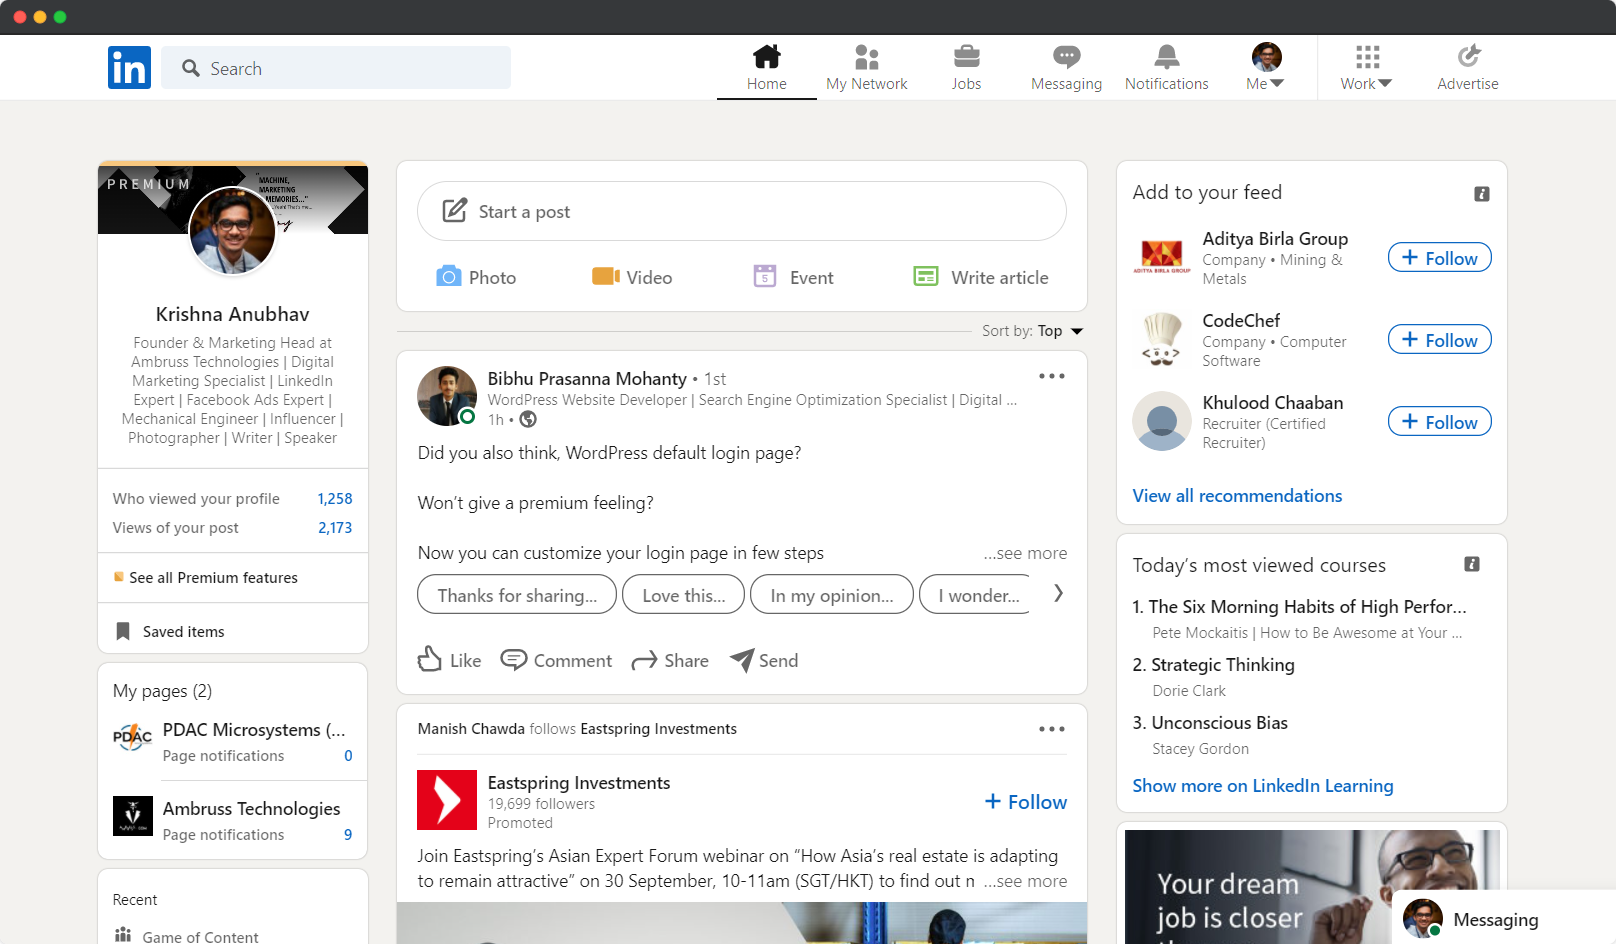Screen dimensions: 1616x944
Task: Click the Video upload icon
Action: 605,277
